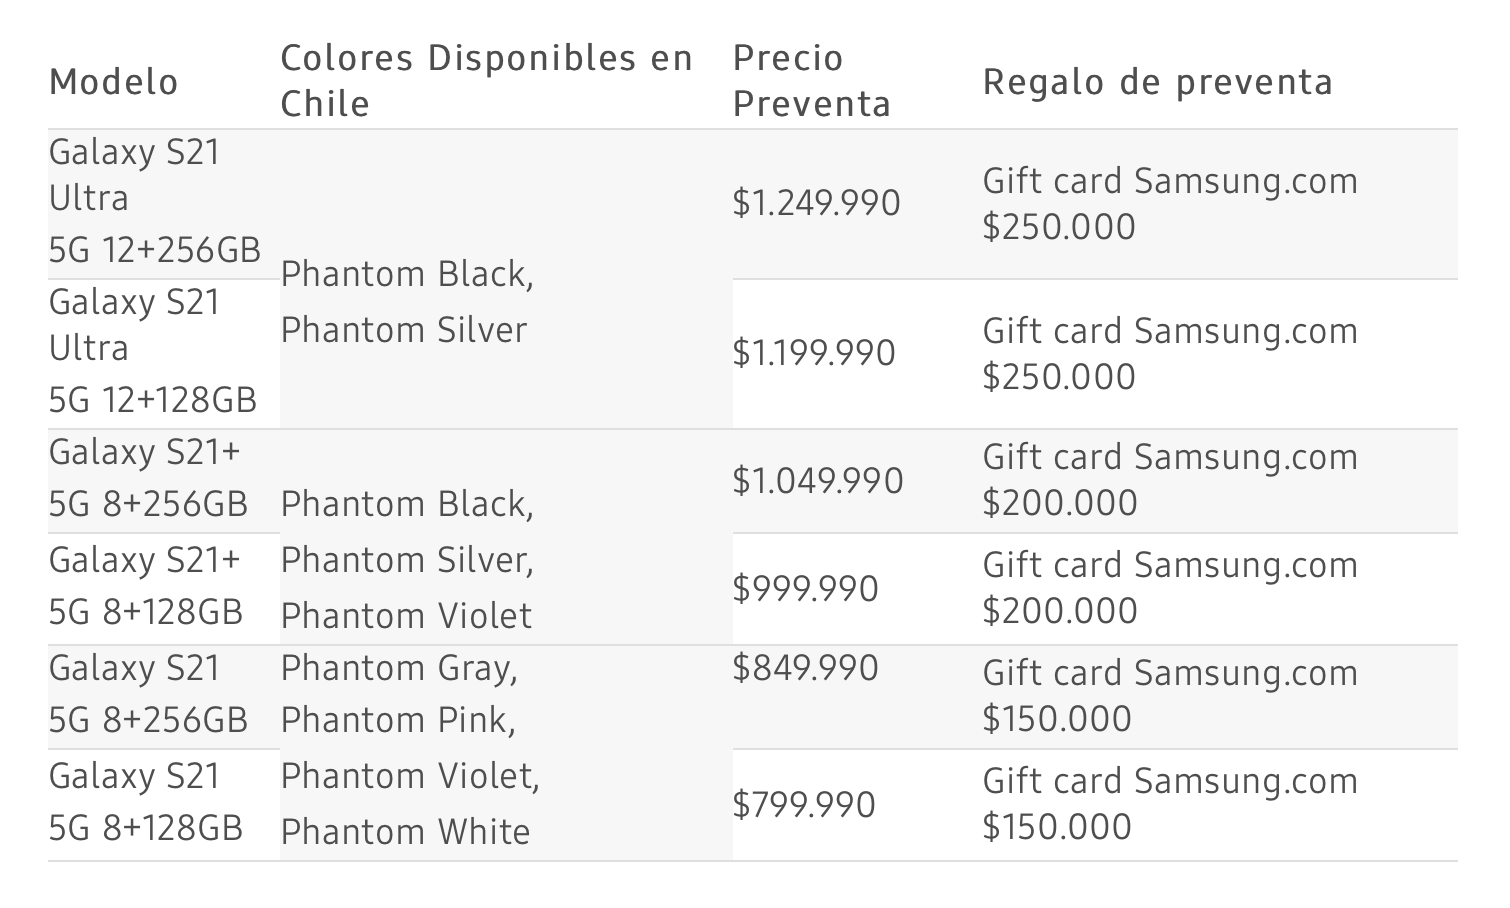Screen dimensions: 1510x908
Task: Select the "Regalo de preventa" column header
Action: point(1157,82)
